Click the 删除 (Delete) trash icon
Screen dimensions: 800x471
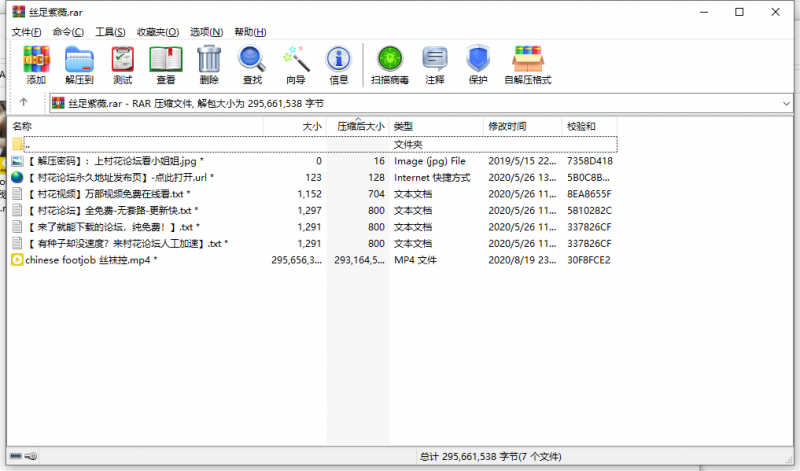point(209,64)
